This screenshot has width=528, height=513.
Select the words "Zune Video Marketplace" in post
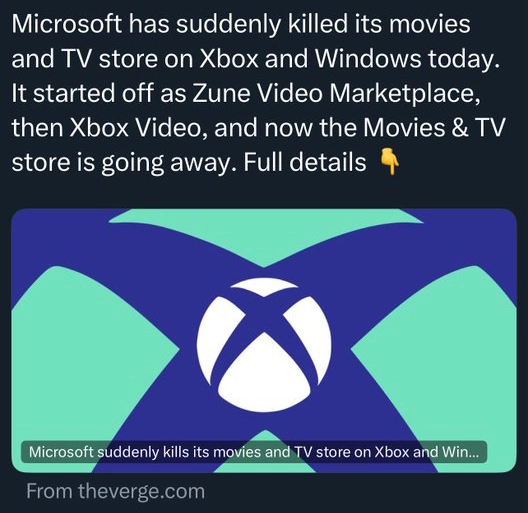click(334, 93)
